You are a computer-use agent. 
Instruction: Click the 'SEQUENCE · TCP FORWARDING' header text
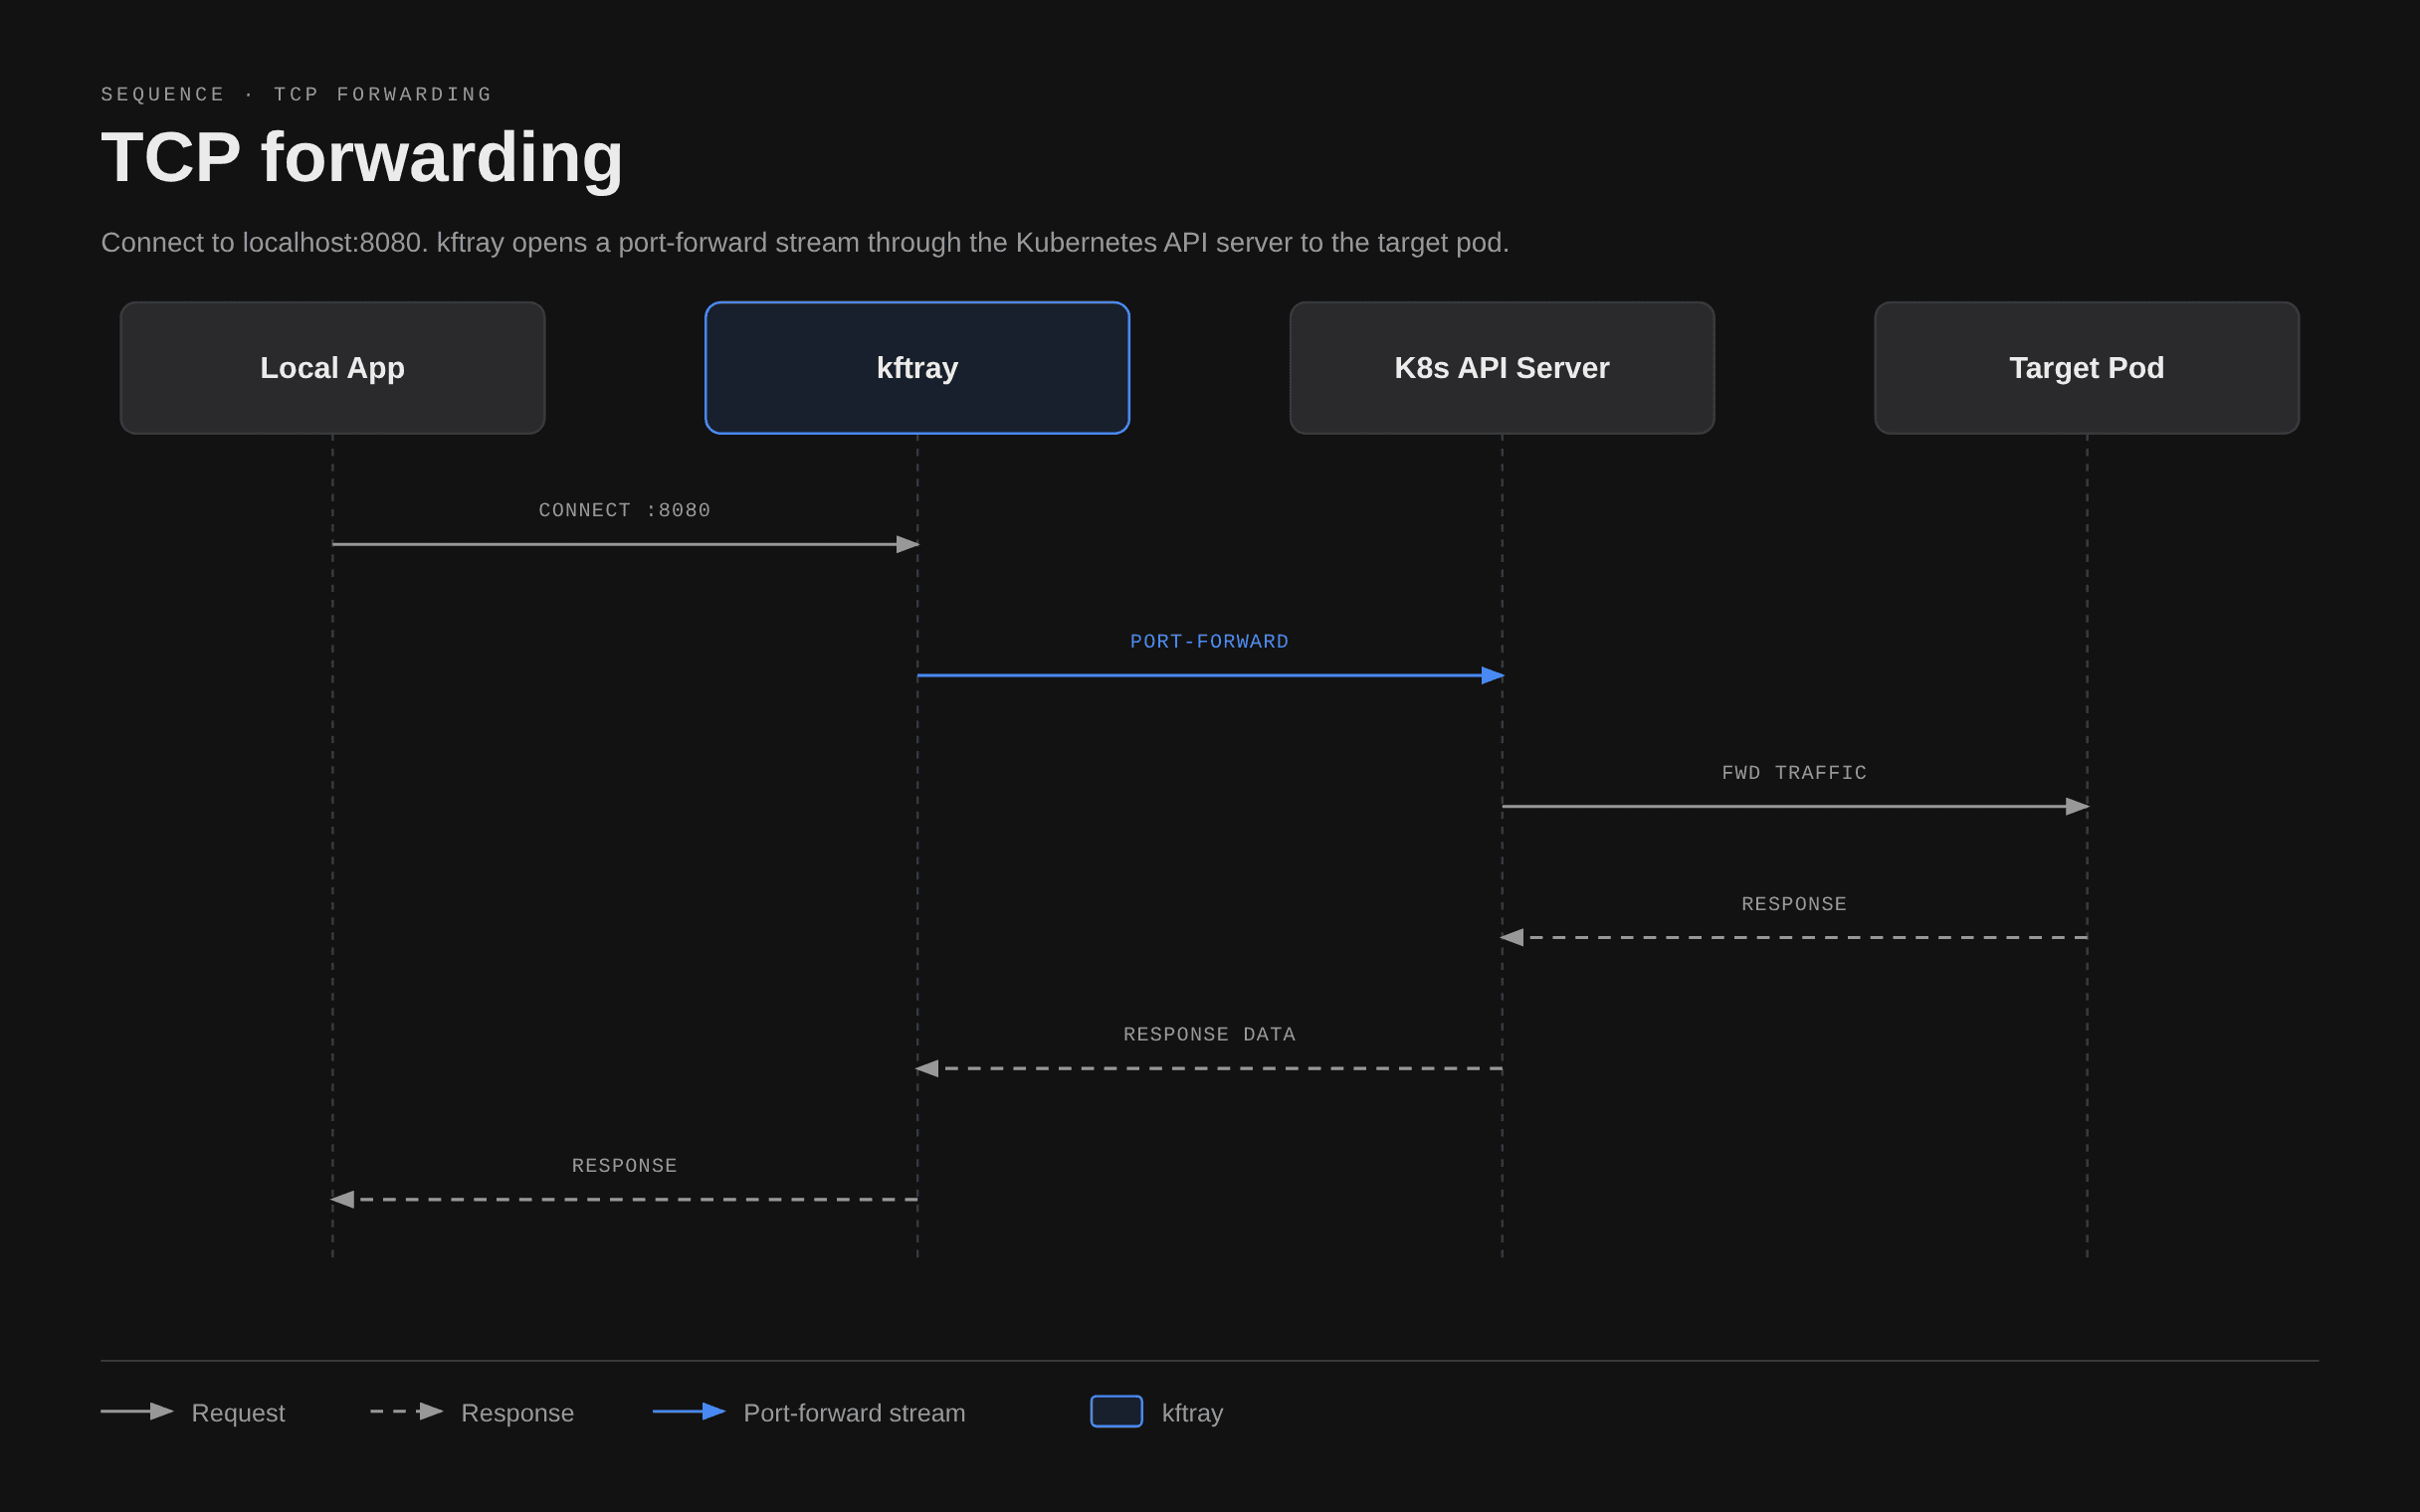tap(297, 94)
